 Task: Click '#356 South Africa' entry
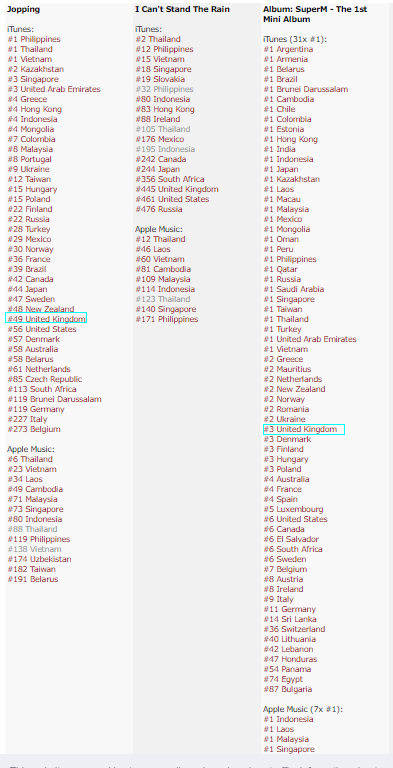coord(170,179)
